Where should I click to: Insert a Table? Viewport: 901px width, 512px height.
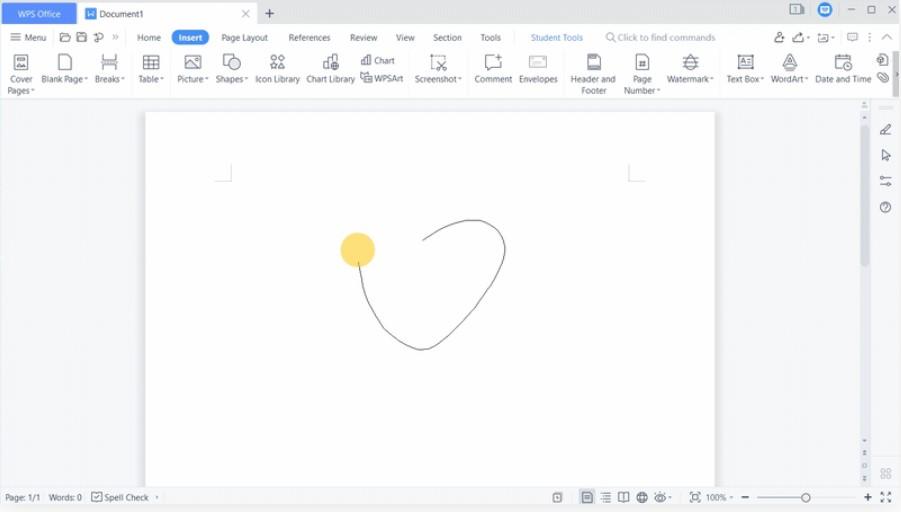pyautogui.click(x=151, y=68)
